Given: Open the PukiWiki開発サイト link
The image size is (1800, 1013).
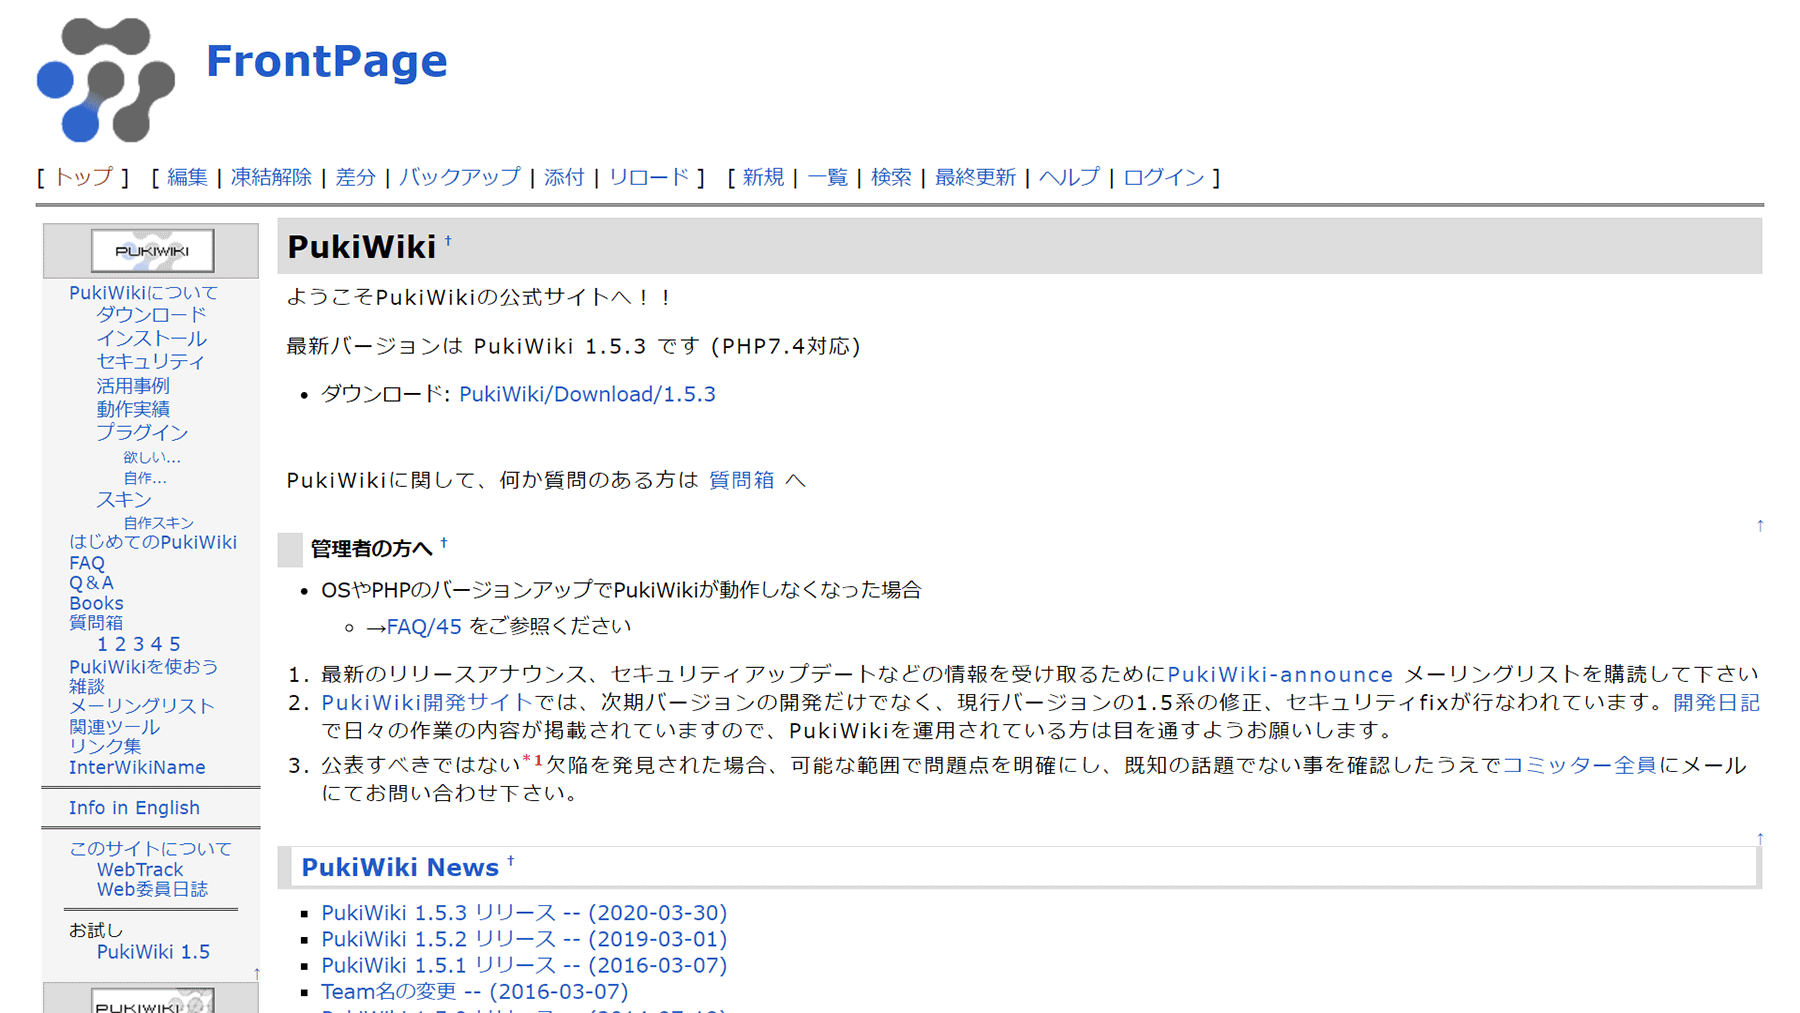Looking at the screenshot, I should coord(426,703).
